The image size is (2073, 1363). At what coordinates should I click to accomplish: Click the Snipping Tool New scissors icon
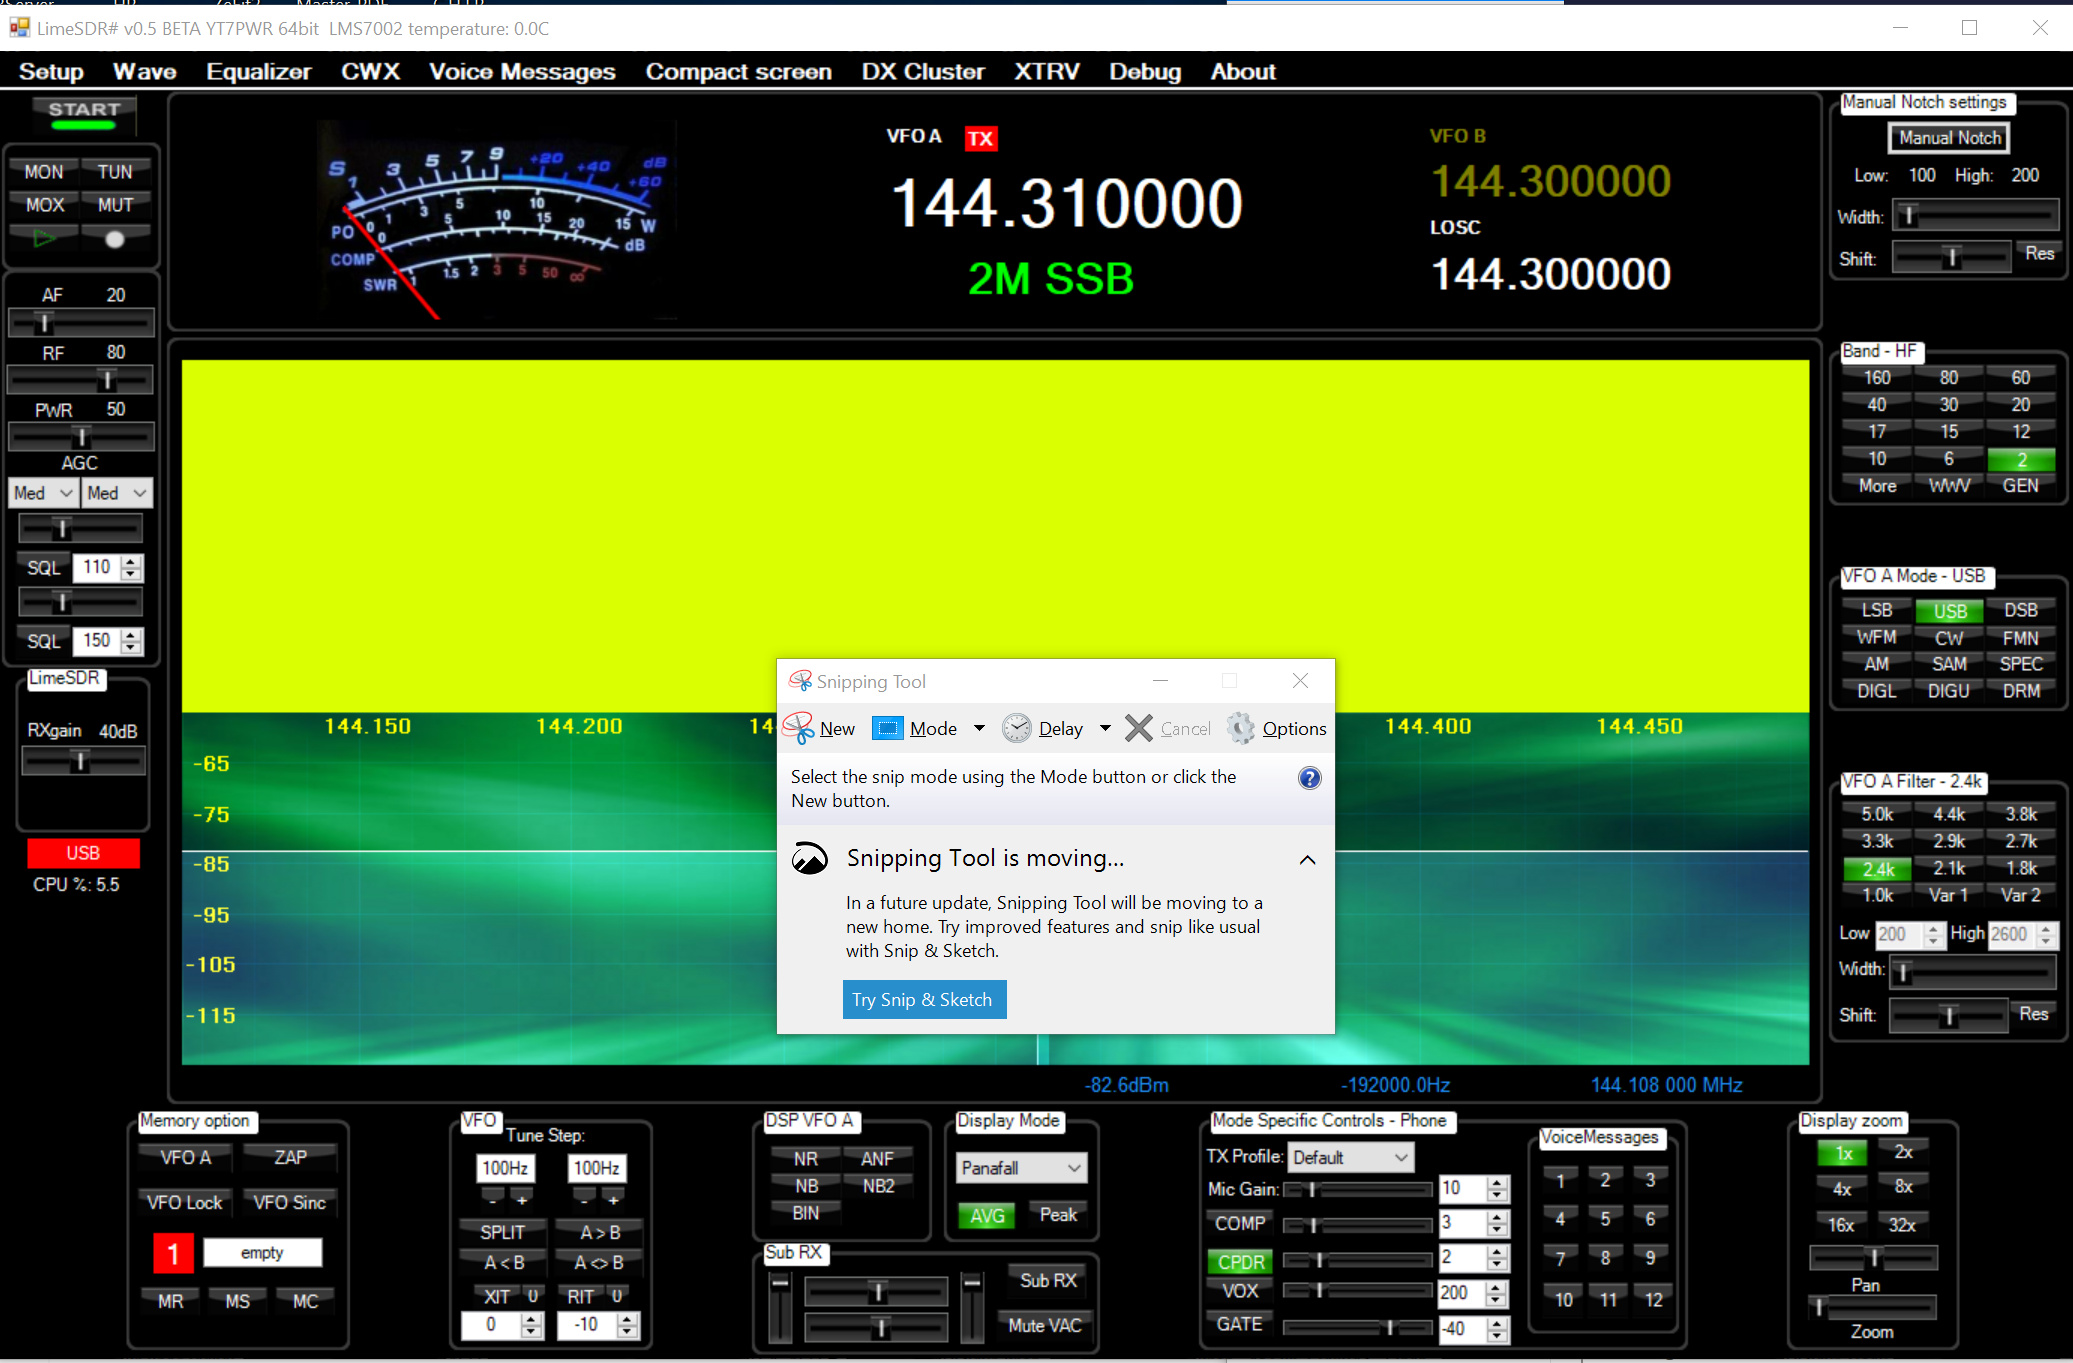click(798, 728)
